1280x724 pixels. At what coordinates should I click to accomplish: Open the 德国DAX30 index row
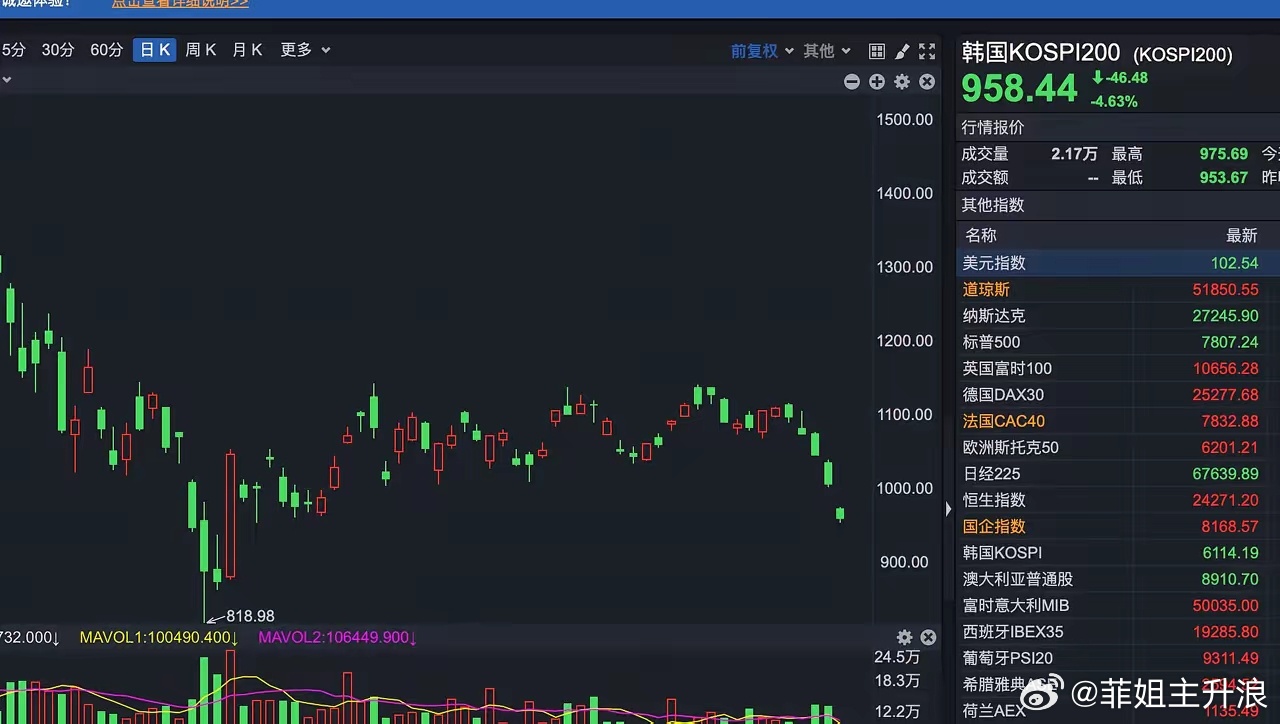pos(1118,395)
